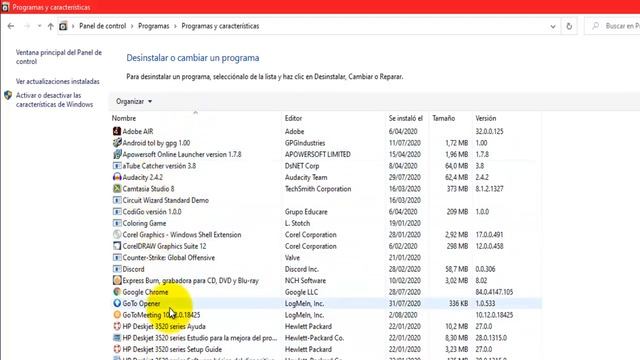Viewport: 640px width, 360px height.
Task: Select the Google Chrome program name
Action: (x=145, y=292)
